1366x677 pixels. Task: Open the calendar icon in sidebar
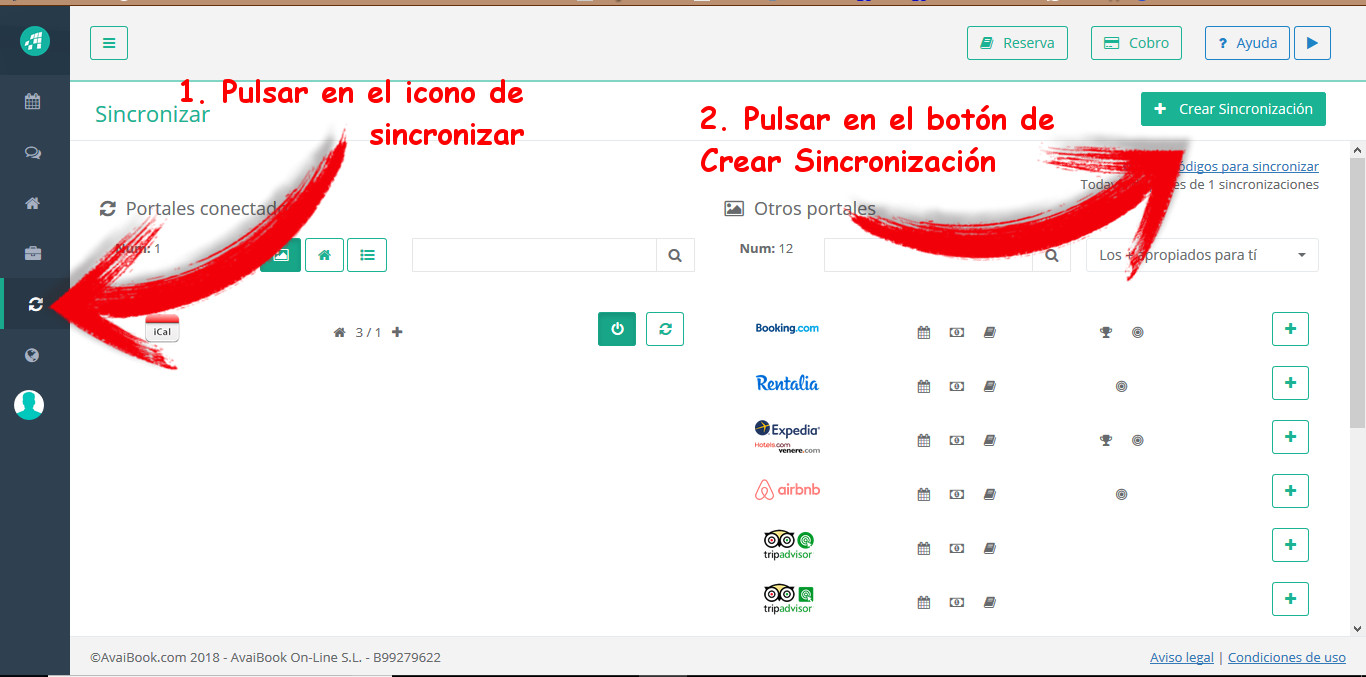[x=33, y=101]
